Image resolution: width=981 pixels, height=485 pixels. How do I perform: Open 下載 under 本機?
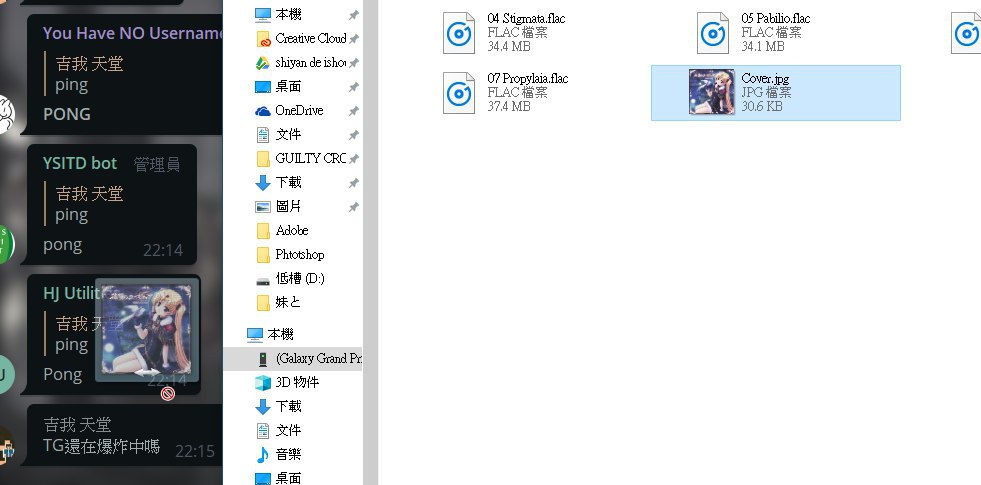pyautogui.click(x=288, y=407)
